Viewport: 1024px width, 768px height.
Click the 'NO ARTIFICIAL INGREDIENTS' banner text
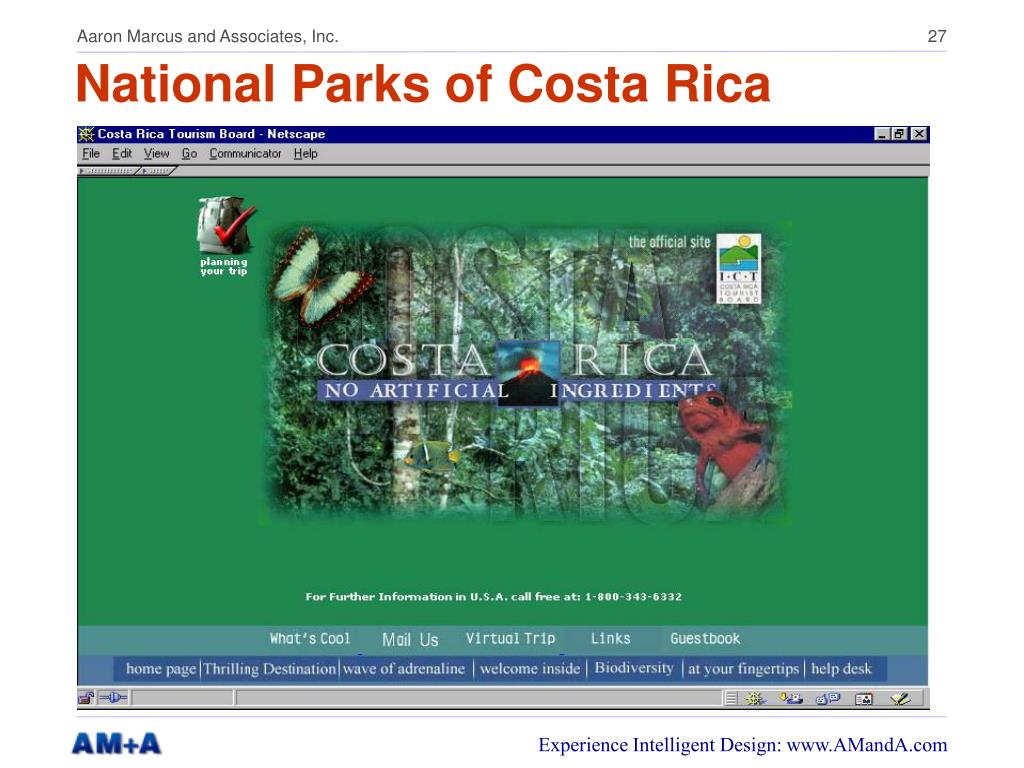(519, 391)
